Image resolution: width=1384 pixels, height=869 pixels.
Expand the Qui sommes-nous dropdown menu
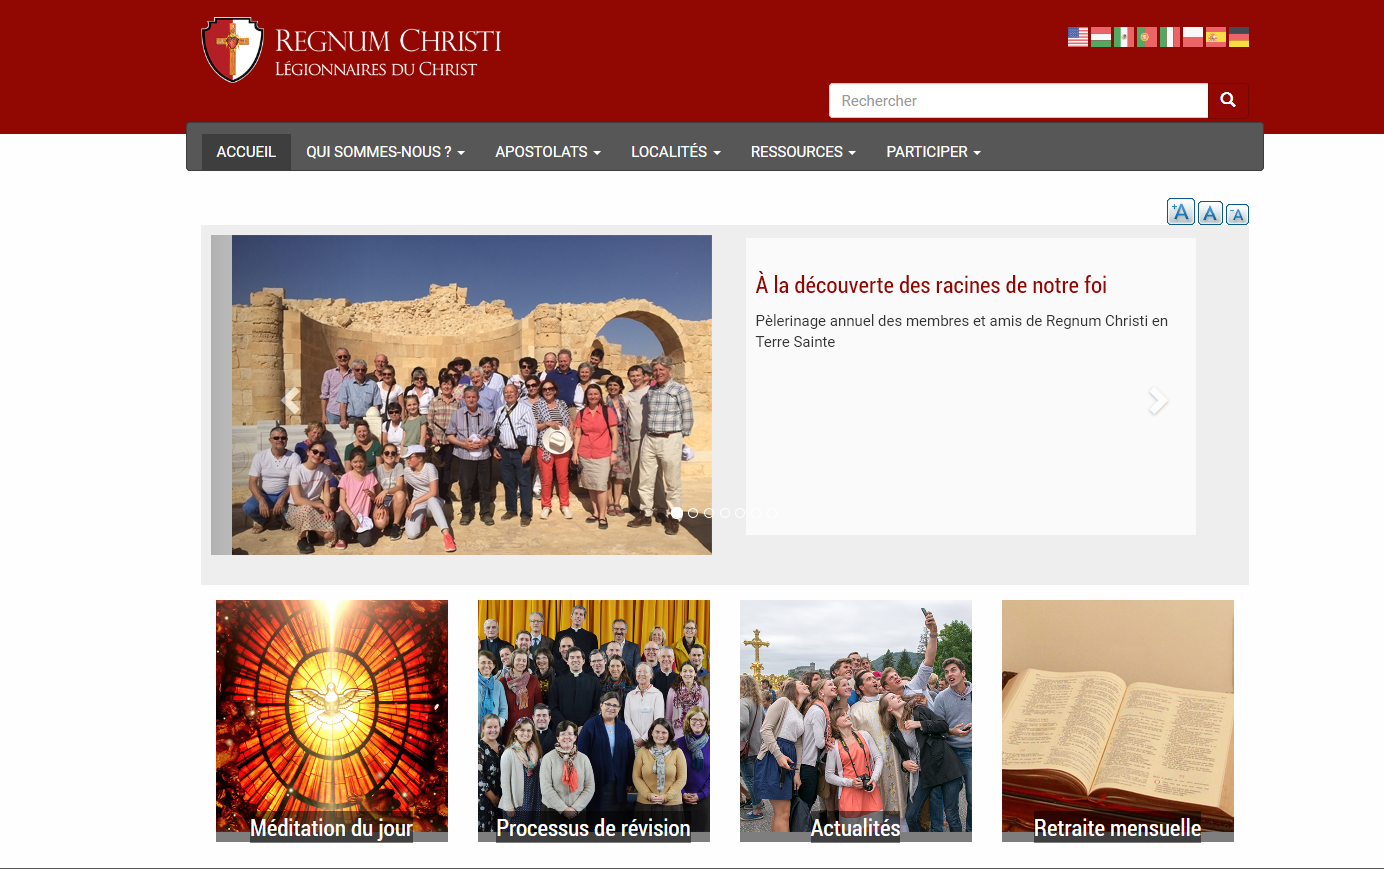click(385, 152)
